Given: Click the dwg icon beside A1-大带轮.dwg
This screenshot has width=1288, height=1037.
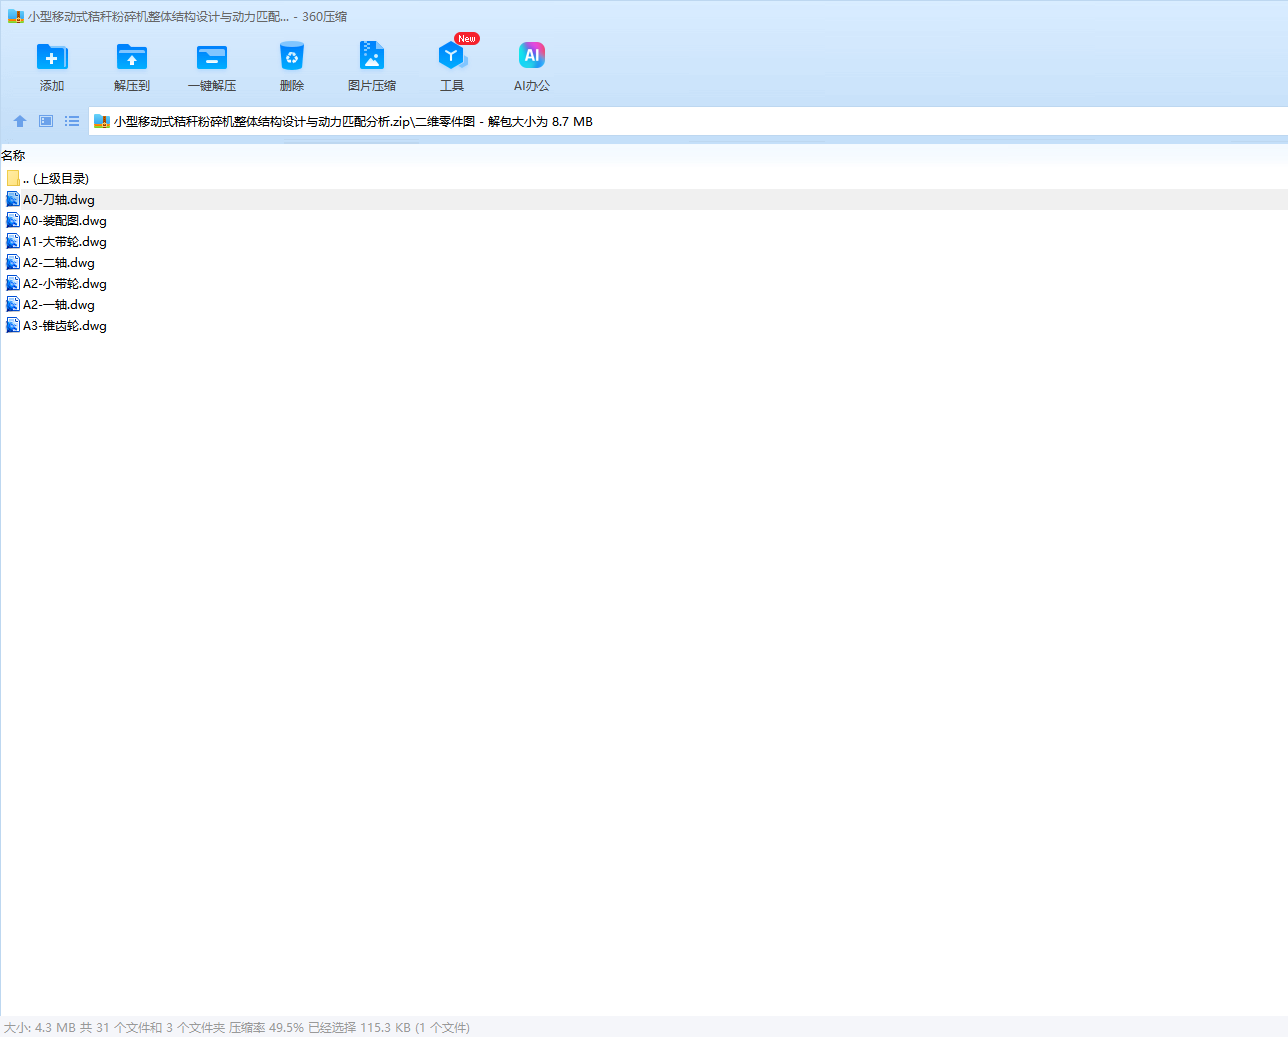Looking at the screenshot, I should [13, 242].
